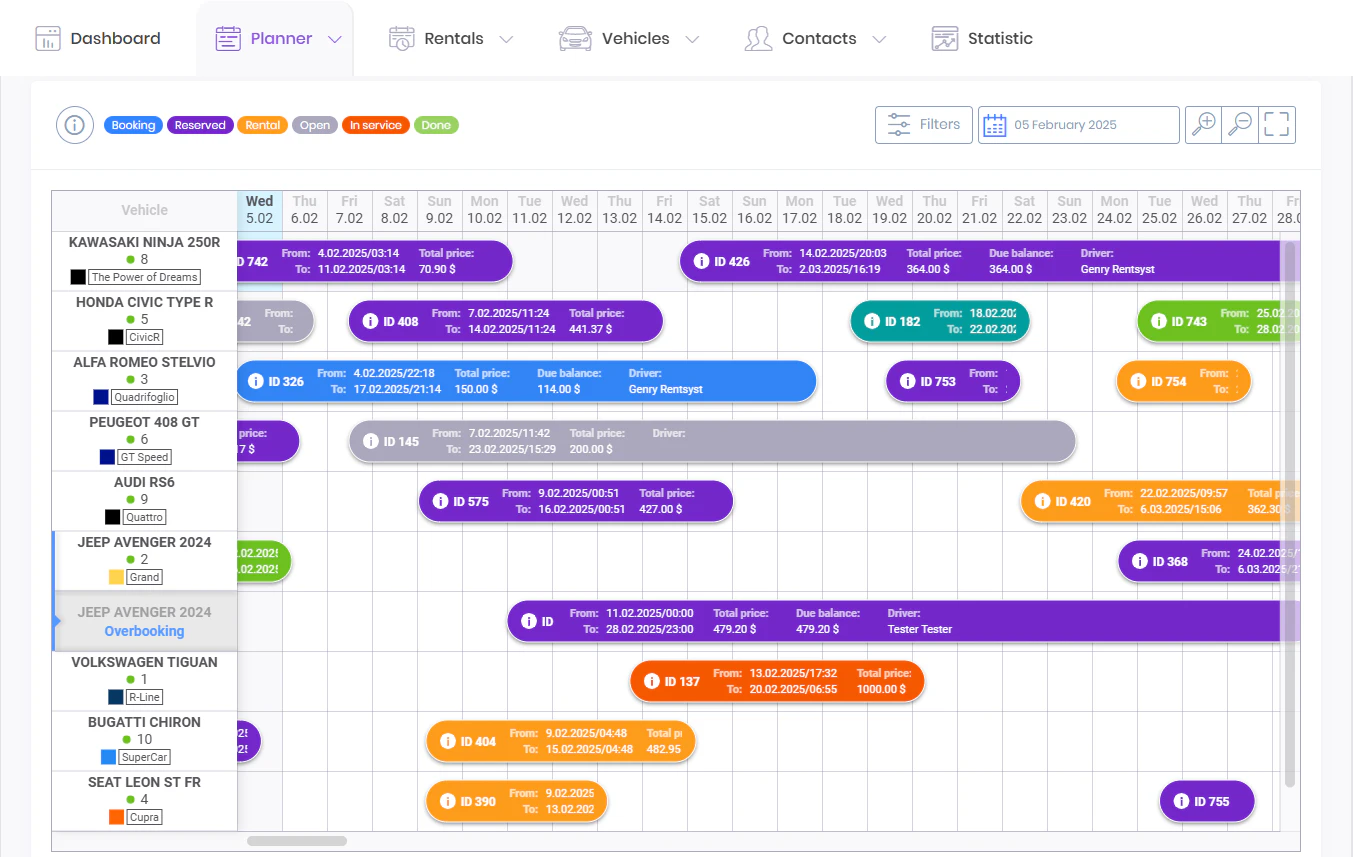Open fullscreen planner view
Screen dimensions: 1353x857
click(1276, 124)
